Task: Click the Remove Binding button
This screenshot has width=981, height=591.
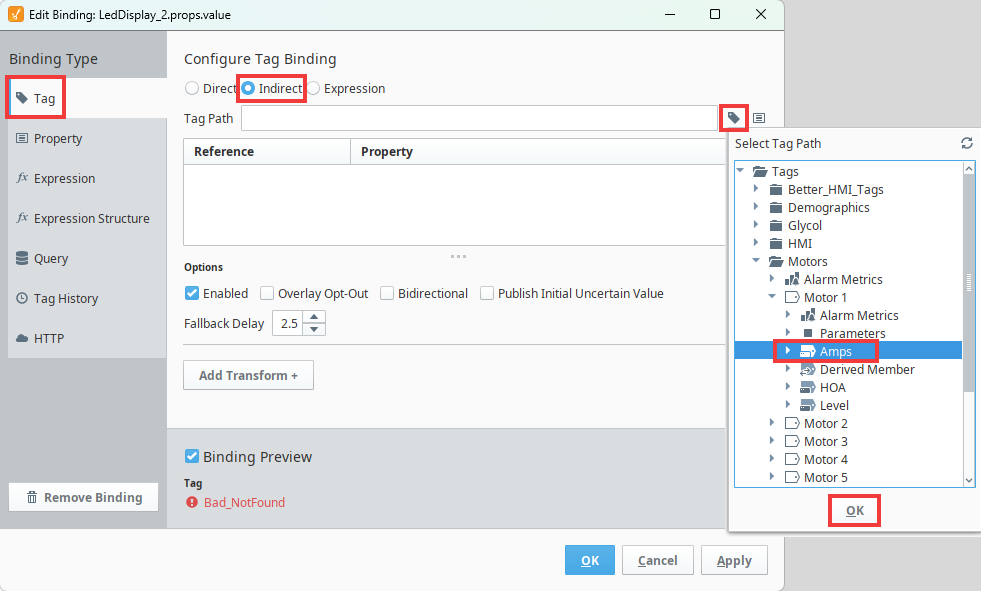Action: pos(83,497)
